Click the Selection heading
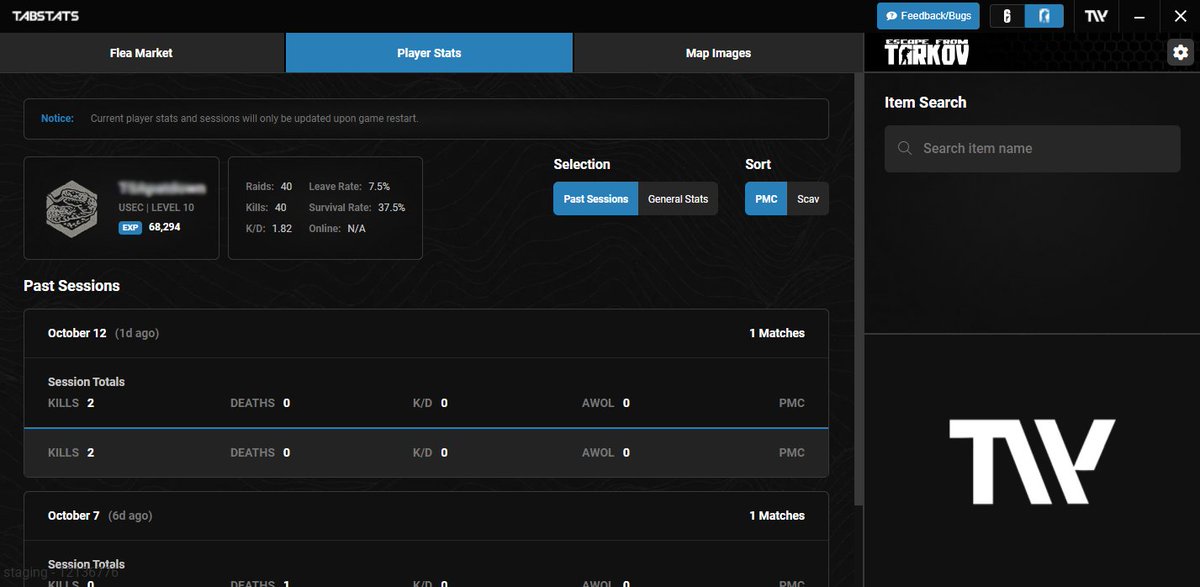The height and width of the screenshot is (587, 1200). [x=582, y=164]
